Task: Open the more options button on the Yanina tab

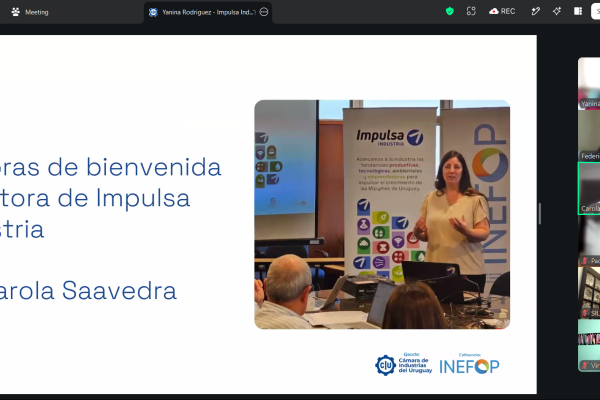Action: pyautogui.click(x=264, y=12)
